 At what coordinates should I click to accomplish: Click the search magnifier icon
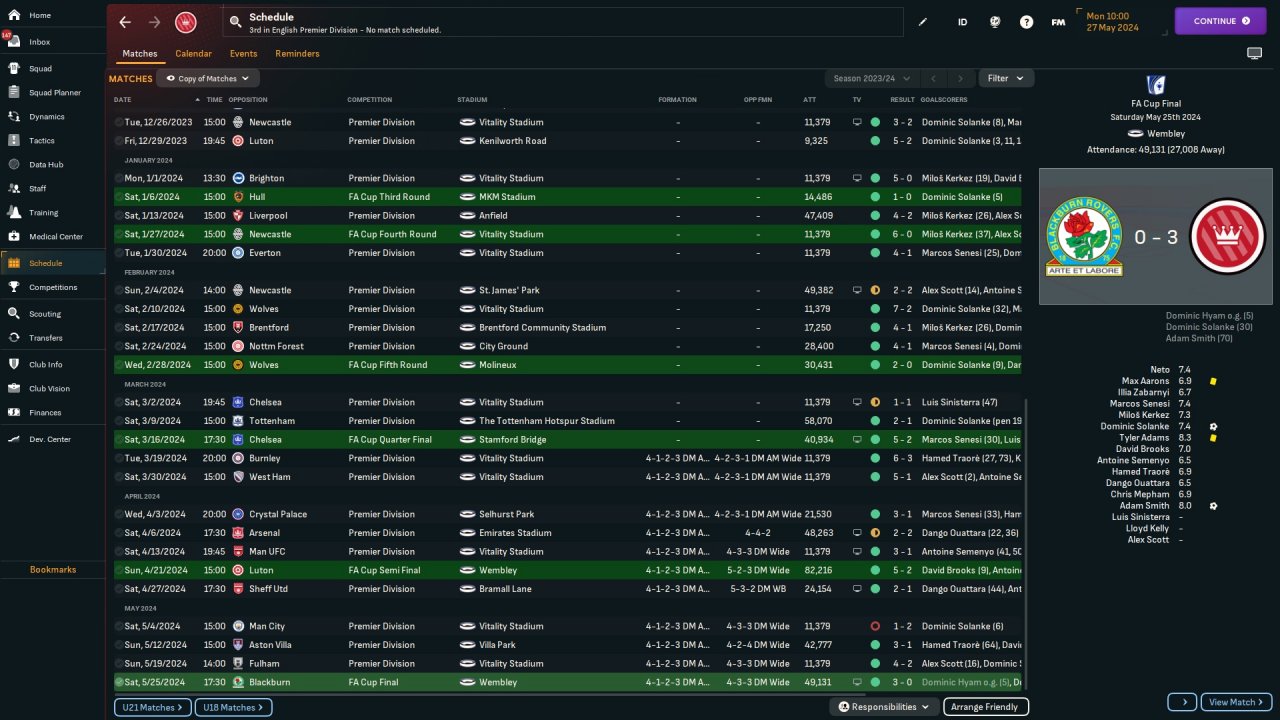[x=235, y=21]
